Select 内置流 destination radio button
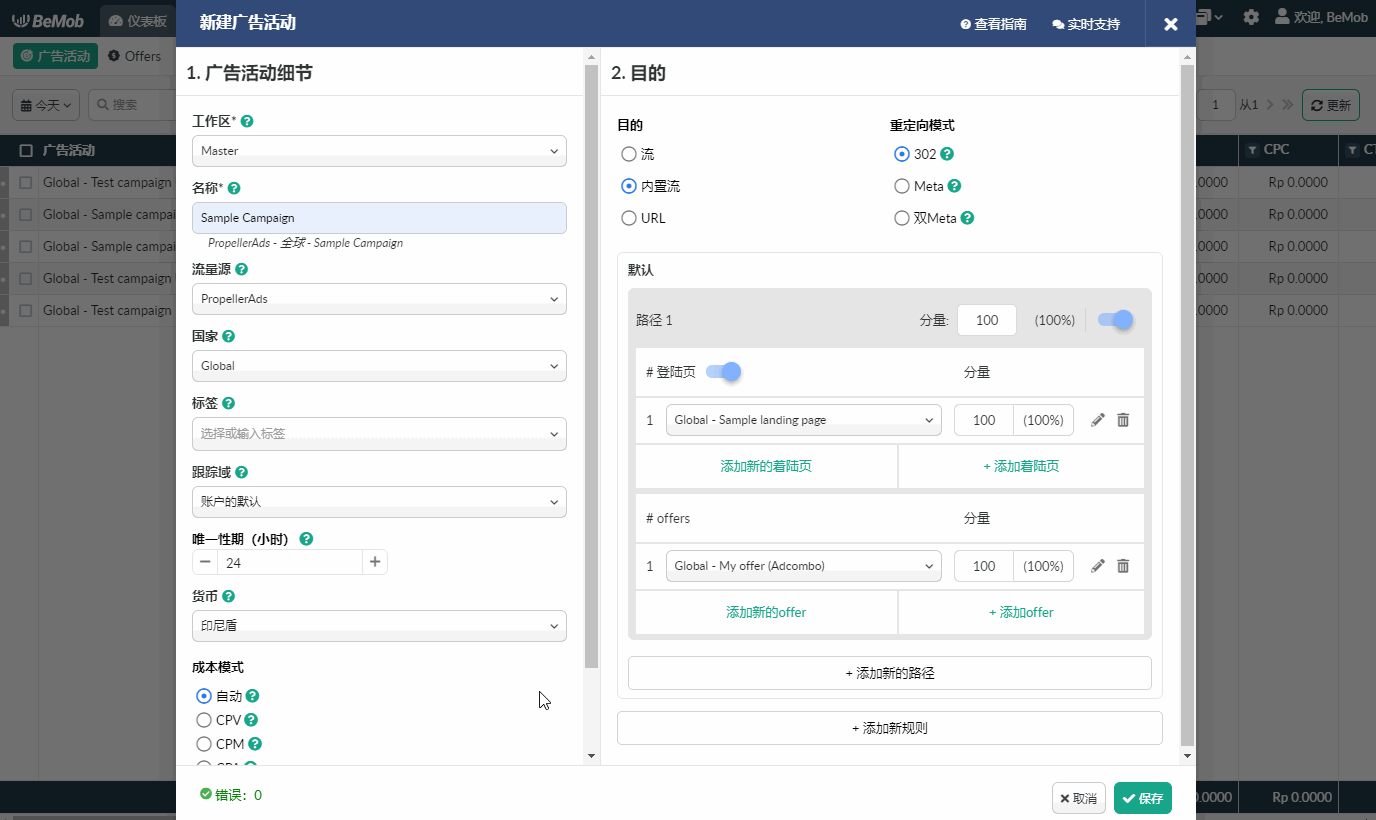The width and height of the screenshot is (1376, 820). pyautogui.click(x=629, y=186)
